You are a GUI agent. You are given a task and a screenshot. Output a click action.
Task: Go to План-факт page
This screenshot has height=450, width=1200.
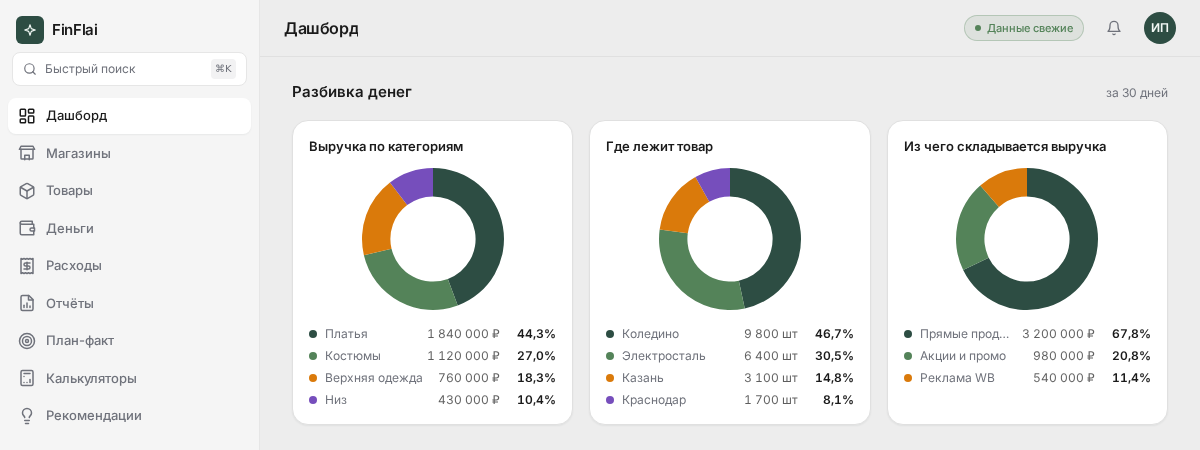point(129,341)
